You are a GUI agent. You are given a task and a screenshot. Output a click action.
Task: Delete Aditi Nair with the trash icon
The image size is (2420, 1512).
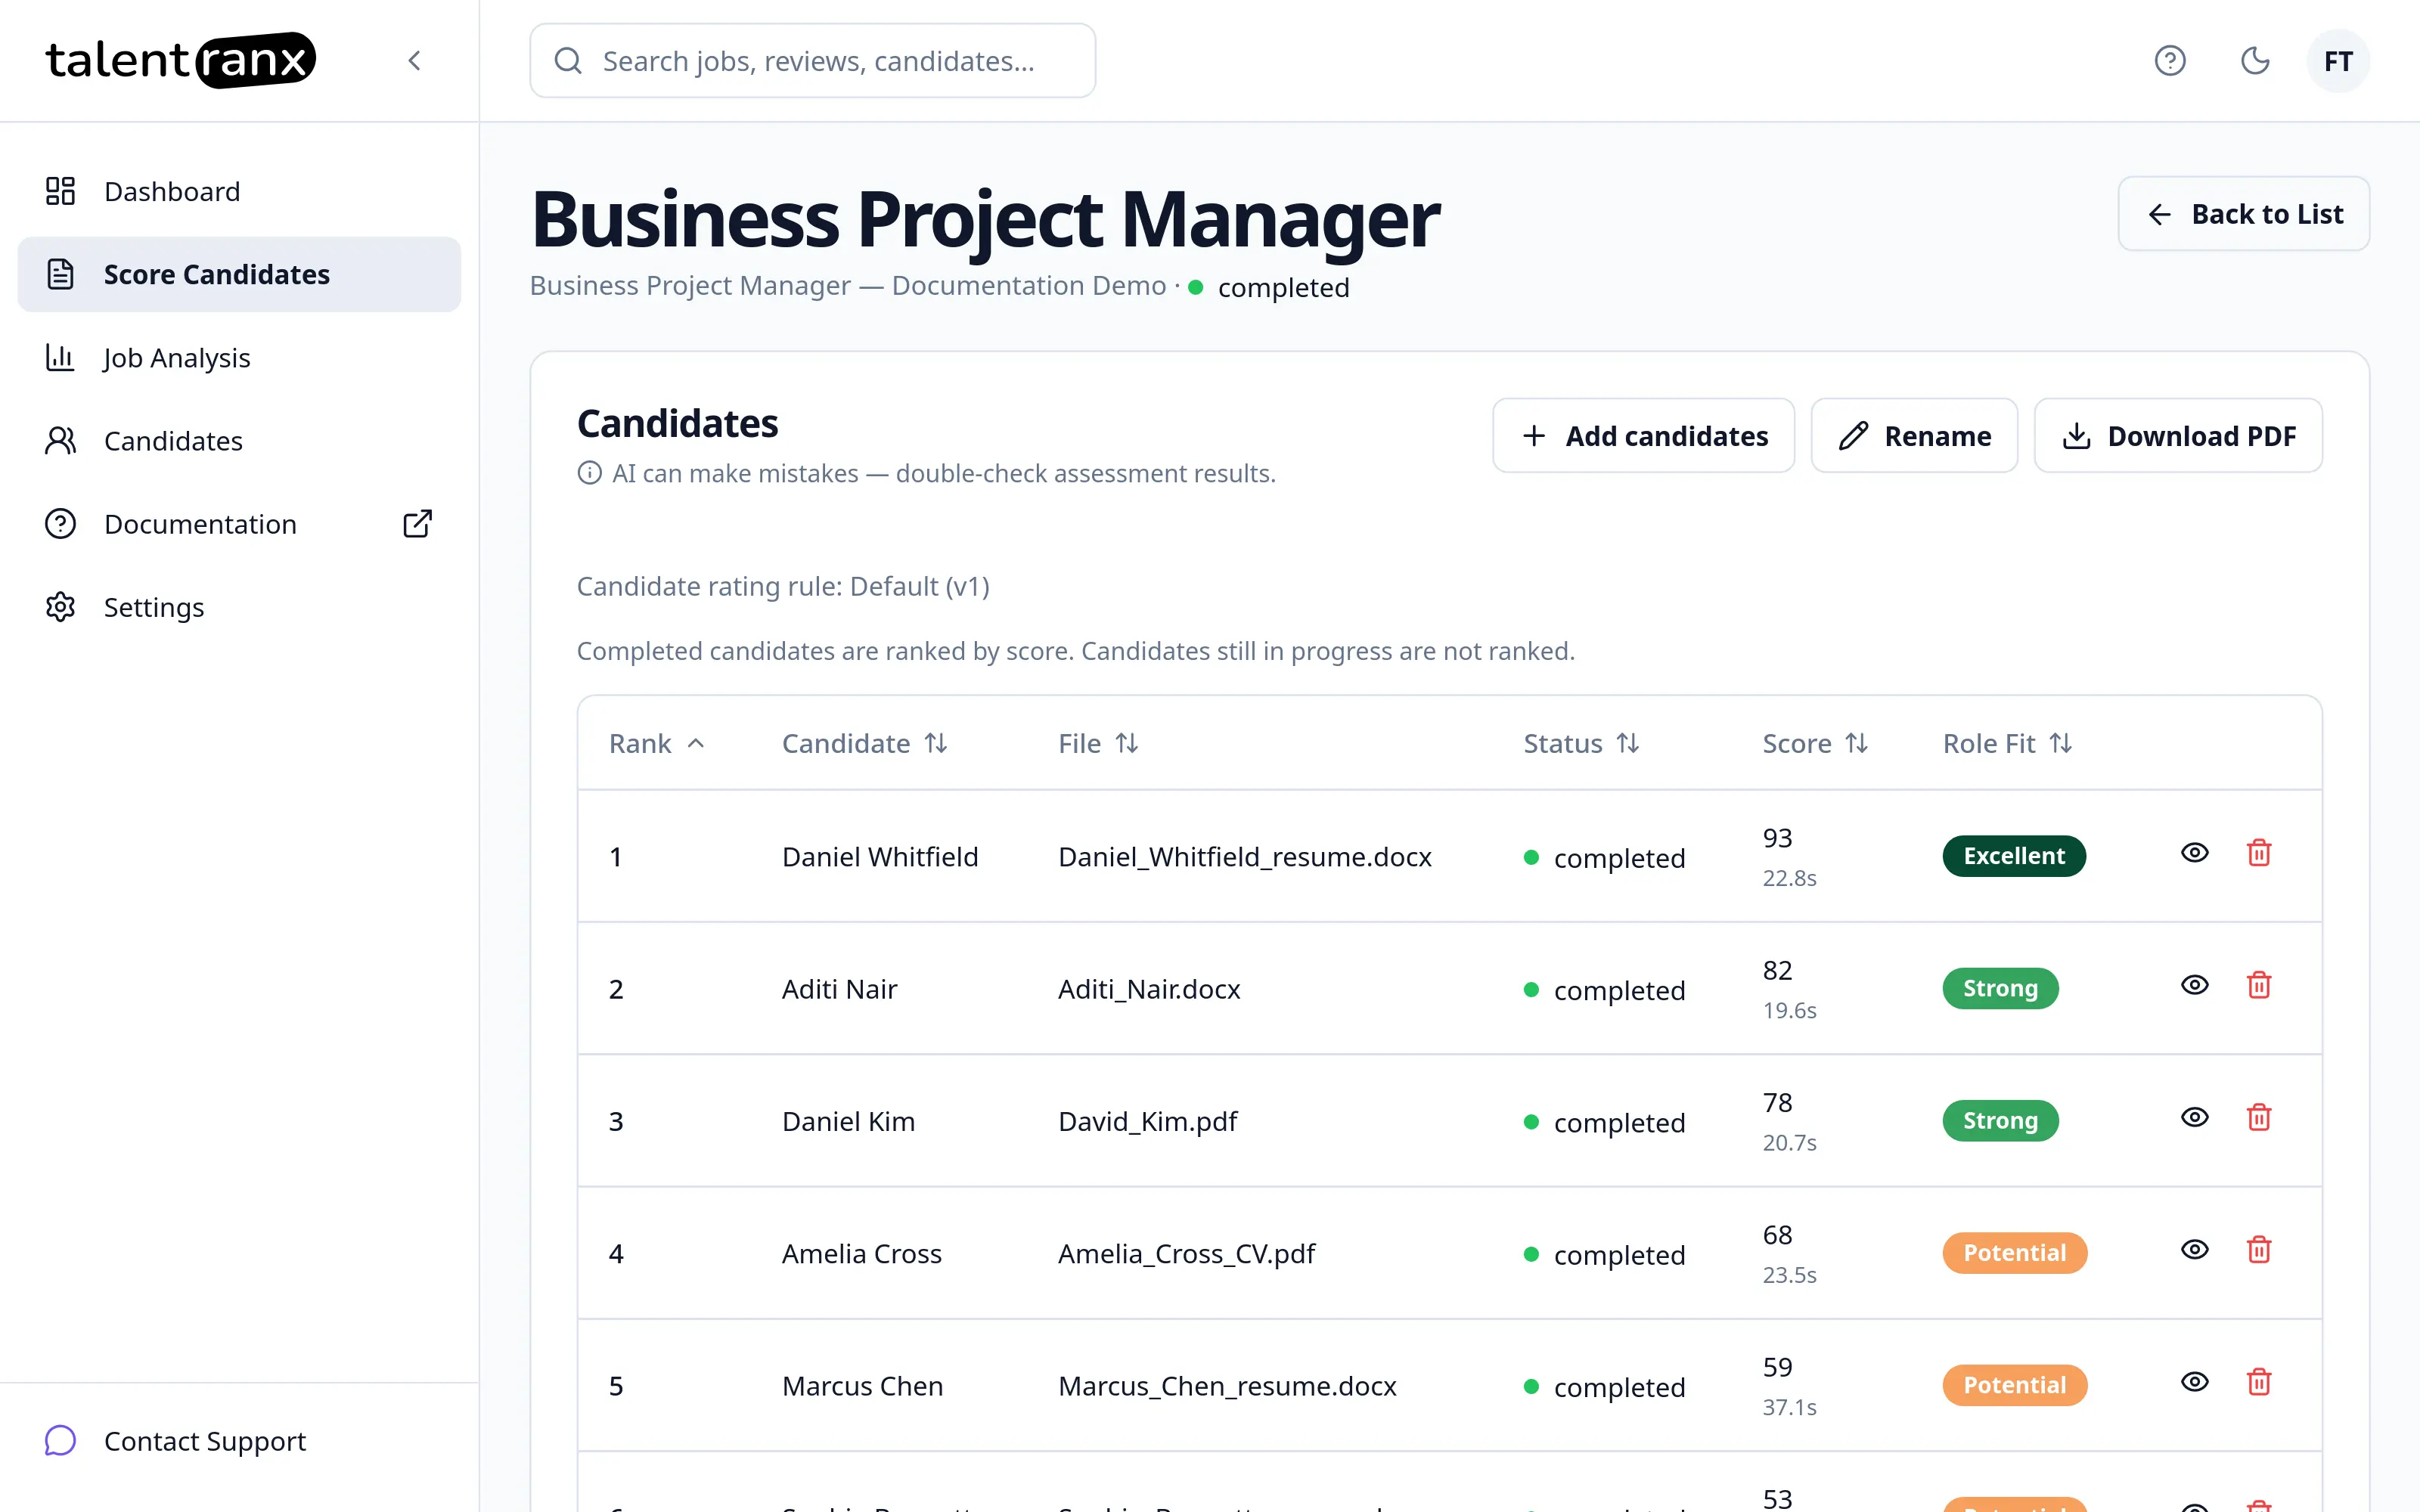click(2259, 986)
